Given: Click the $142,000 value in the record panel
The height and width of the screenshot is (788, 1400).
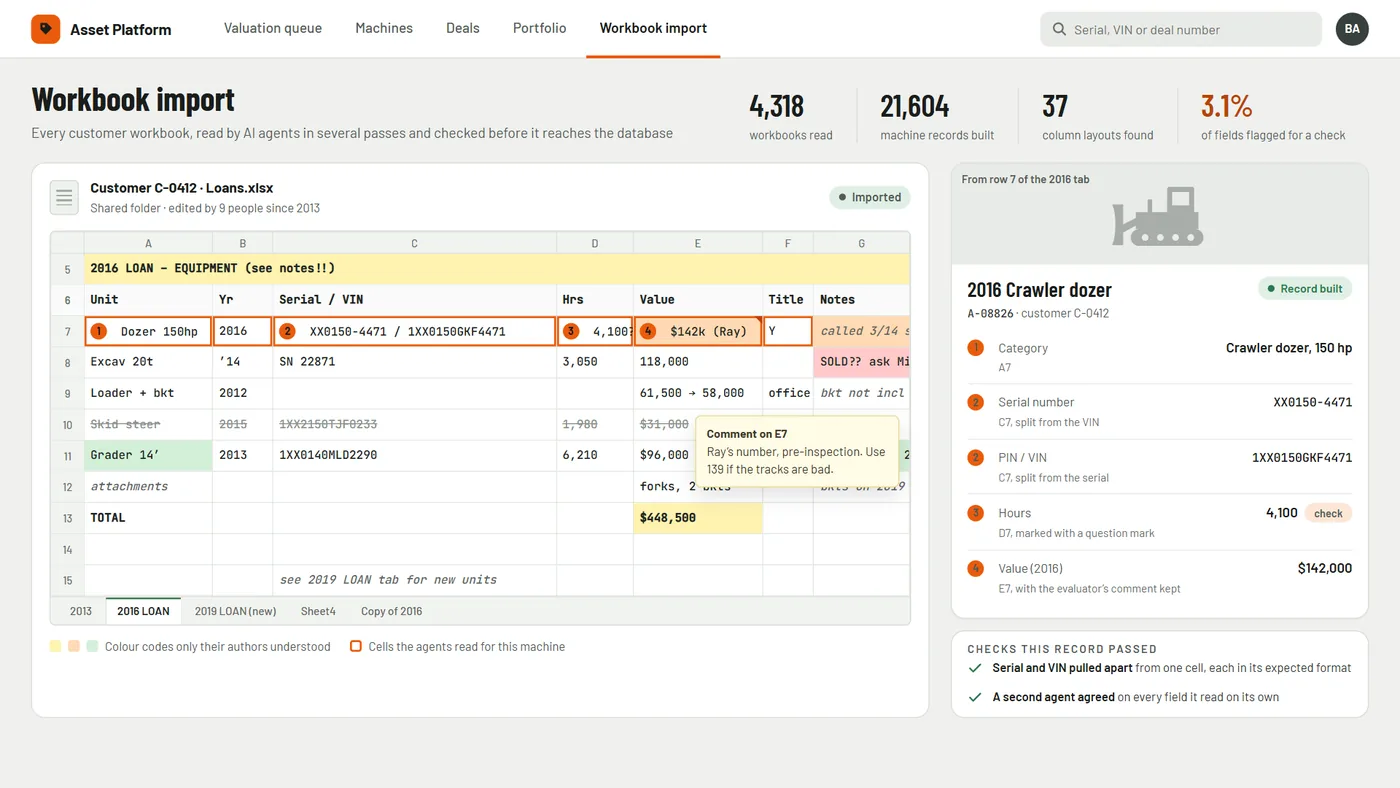Looking at the screenshot, I should [1324, 568].
